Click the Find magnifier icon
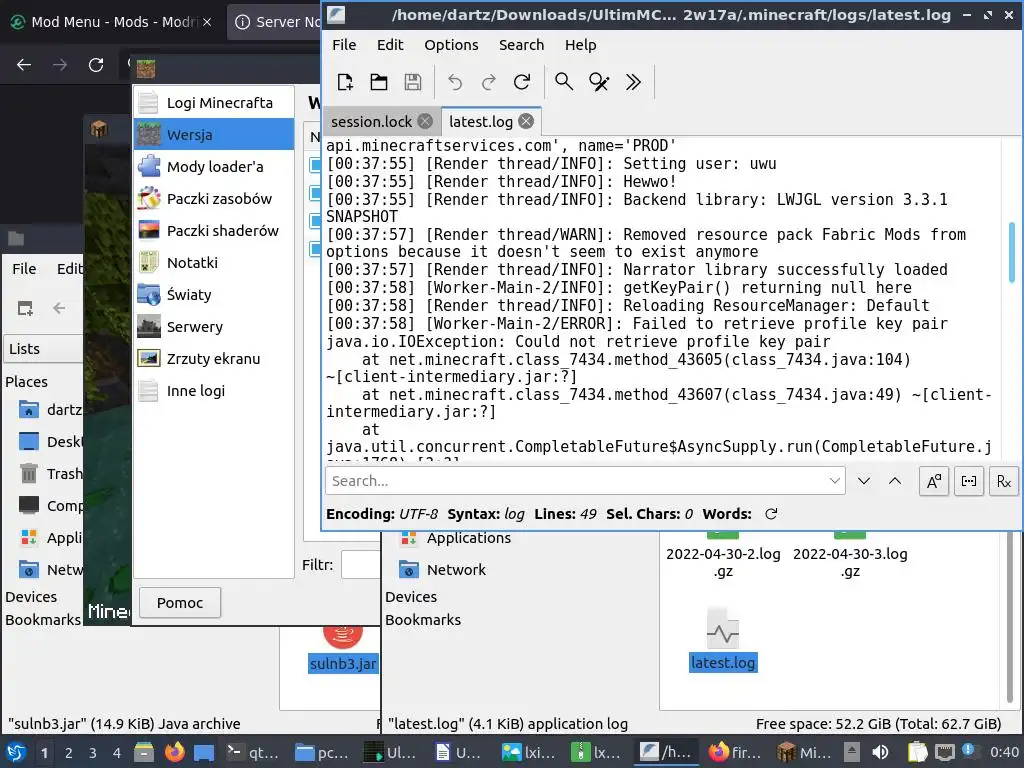 coord(564,82)
